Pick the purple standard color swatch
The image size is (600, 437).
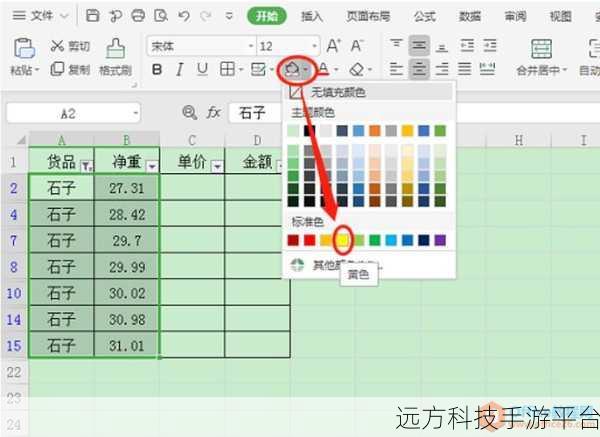[440, 240]
